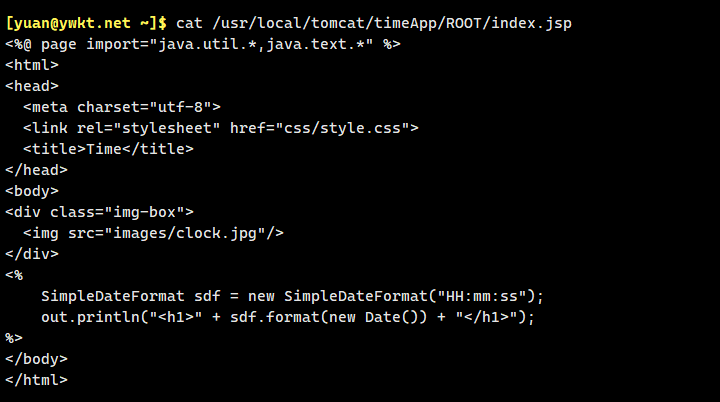Viewport: 720px width, 402px height.
Task: Click the closing body tag
Action: (x=36, y=359)
